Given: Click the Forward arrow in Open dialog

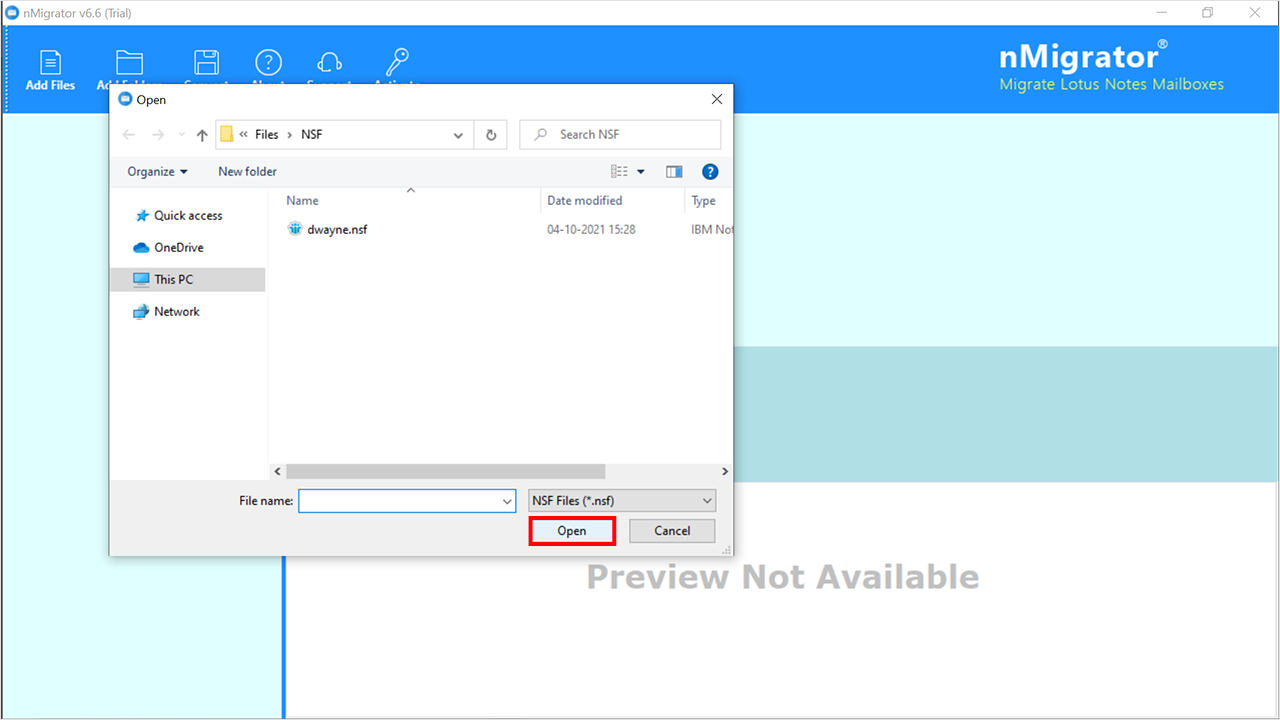Looking at the screenshot, I should pyautogui.click(x=158, y=135).
